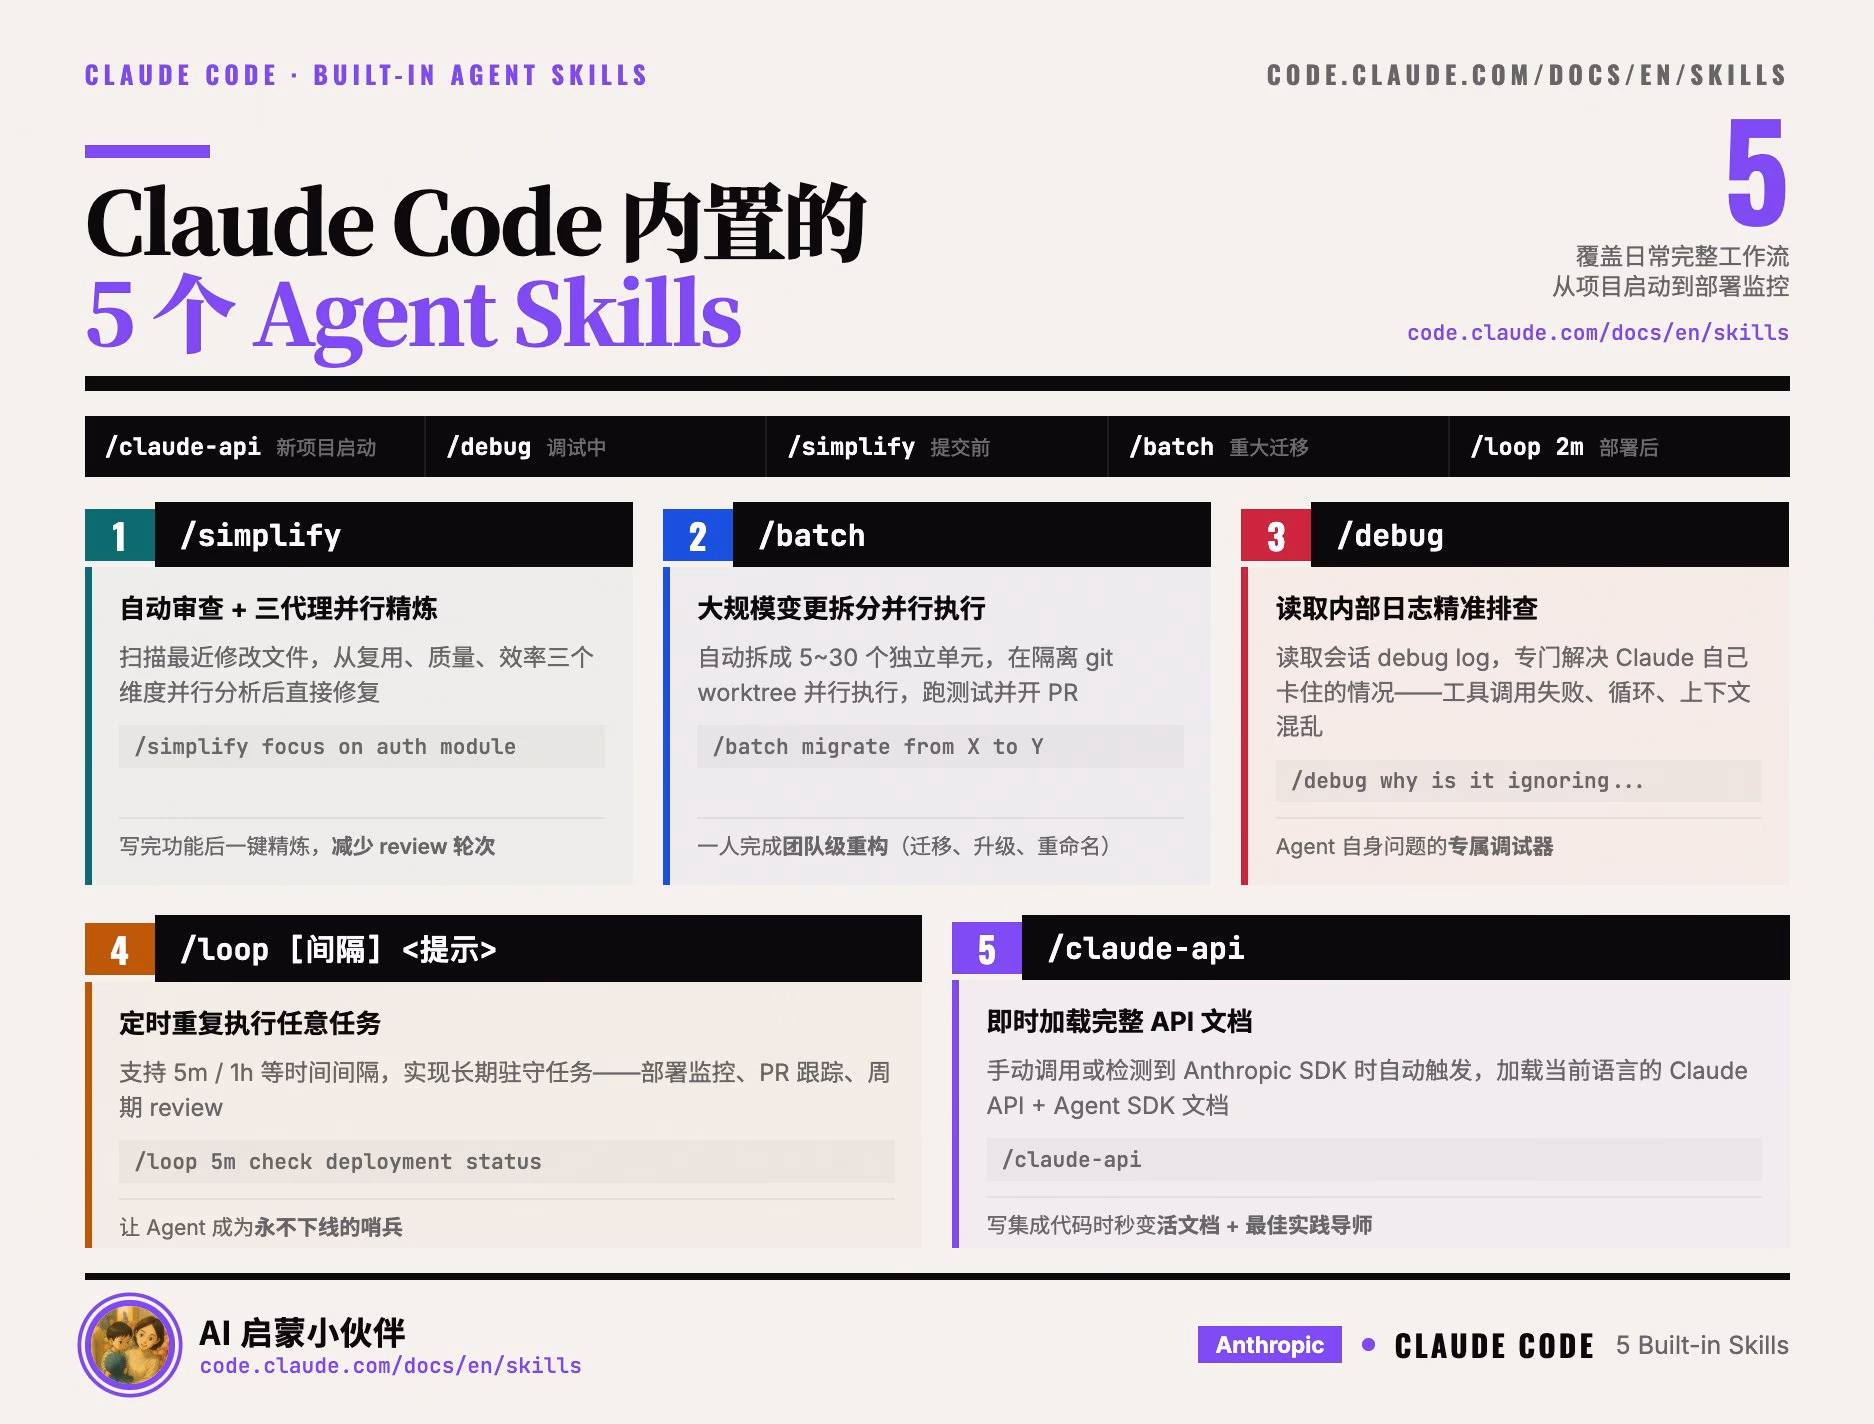
Task: Click the code snippet '/simplify focus on auth module'
Action: click(362, 747)
